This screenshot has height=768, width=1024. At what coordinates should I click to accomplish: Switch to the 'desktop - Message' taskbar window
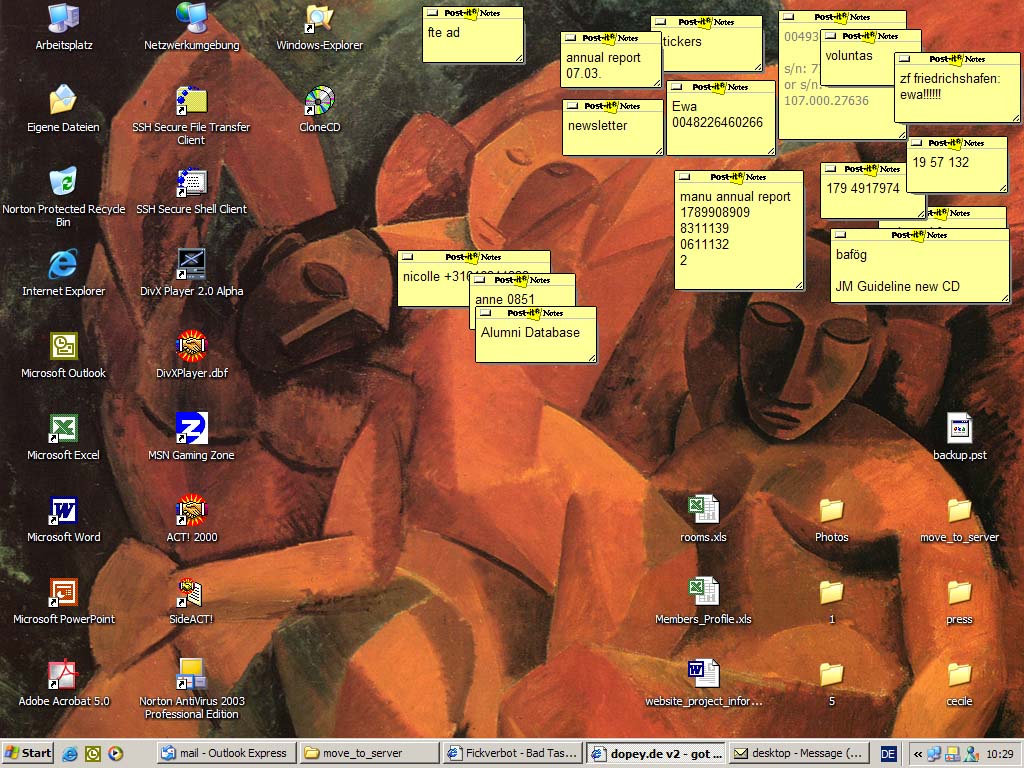click(798, 753)
